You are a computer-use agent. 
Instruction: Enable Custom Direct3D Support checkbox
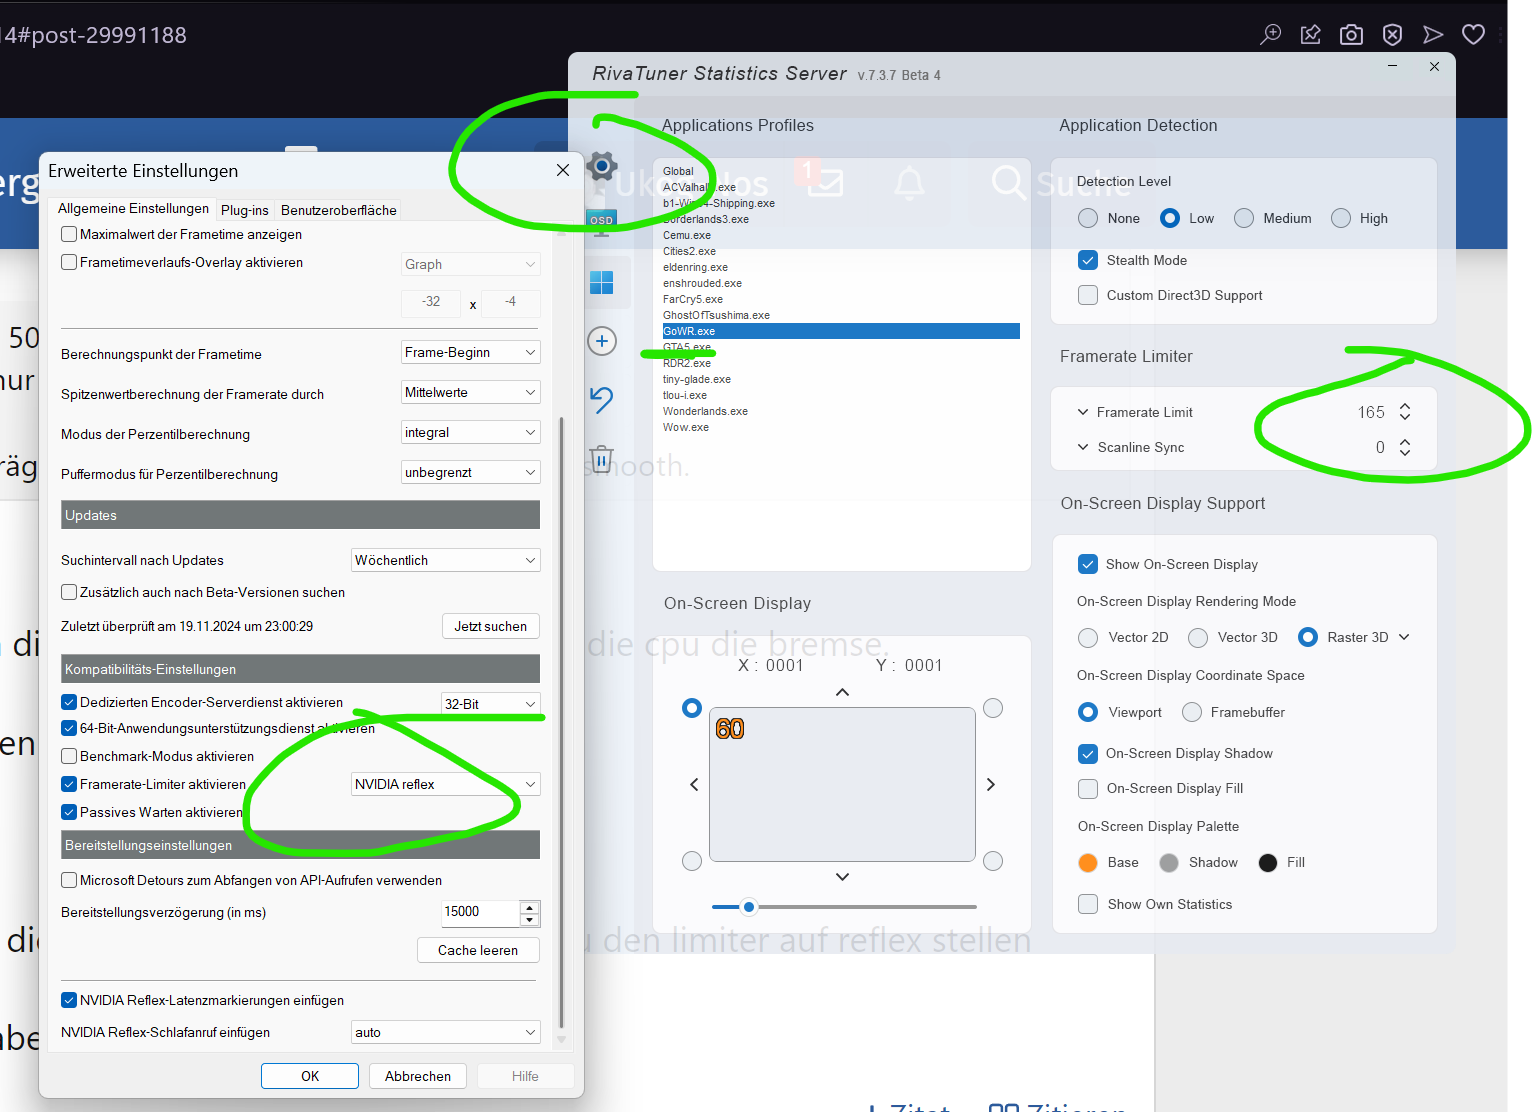(x=1088, y=295)
